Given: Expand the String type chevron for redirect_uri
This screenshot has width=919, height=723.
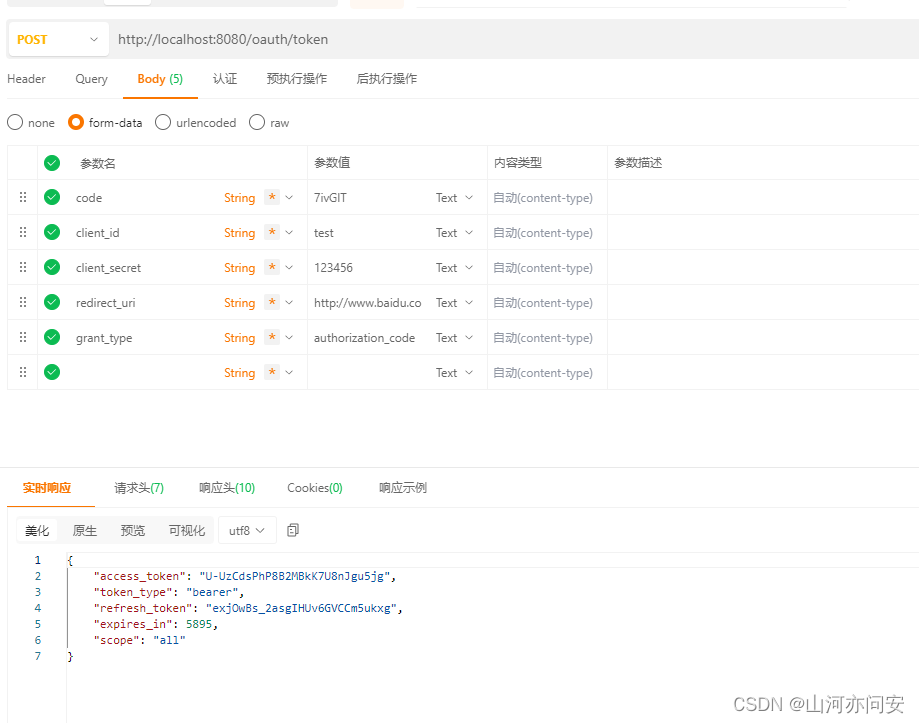Looking at the screenshot, I should tap(289, 303).
